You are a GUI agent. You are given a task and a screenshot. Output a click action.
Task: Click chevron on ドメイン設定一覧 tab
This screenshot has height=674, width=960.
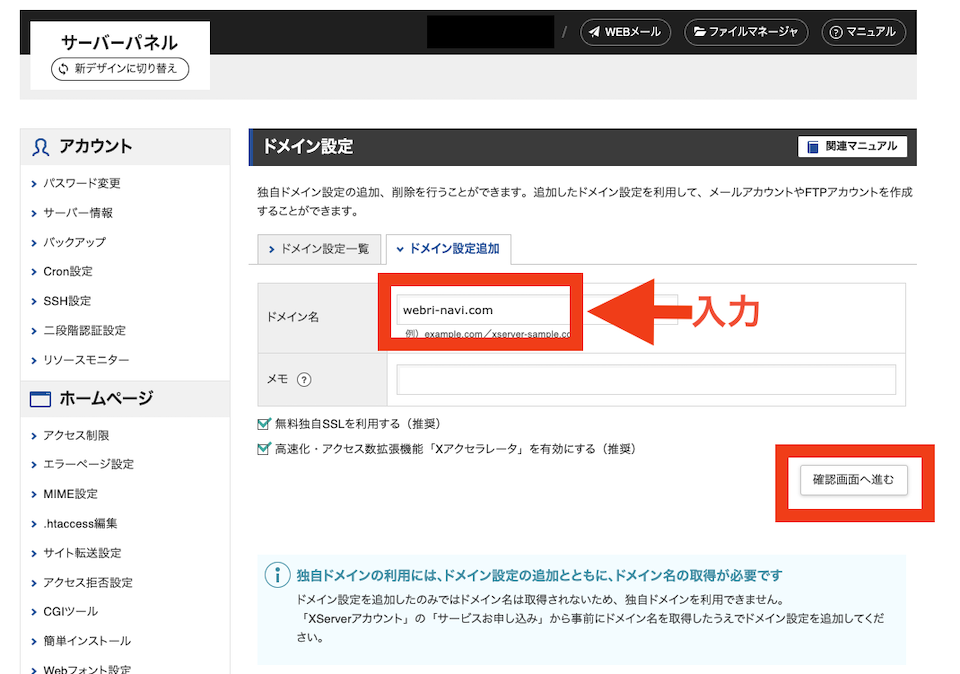coord(271,249)
